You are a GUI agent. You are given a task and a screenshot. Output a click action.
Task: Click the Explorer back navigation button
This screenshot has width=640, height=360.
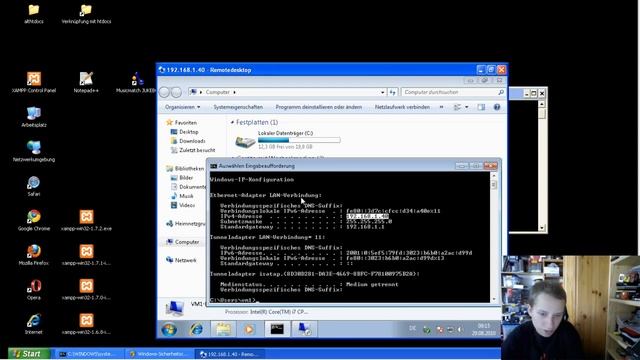coord(164,92)
